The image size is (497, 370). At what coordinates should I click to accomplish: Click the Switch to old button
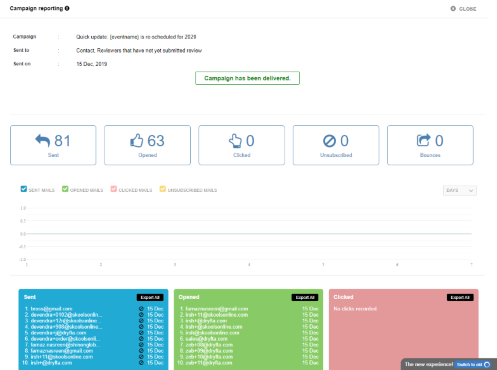click(x=473, y=365)
